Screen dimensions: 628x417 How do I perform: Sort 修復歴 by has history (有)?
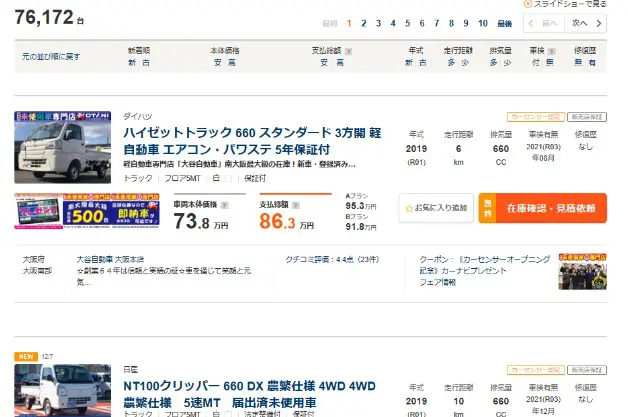point(592,63)
